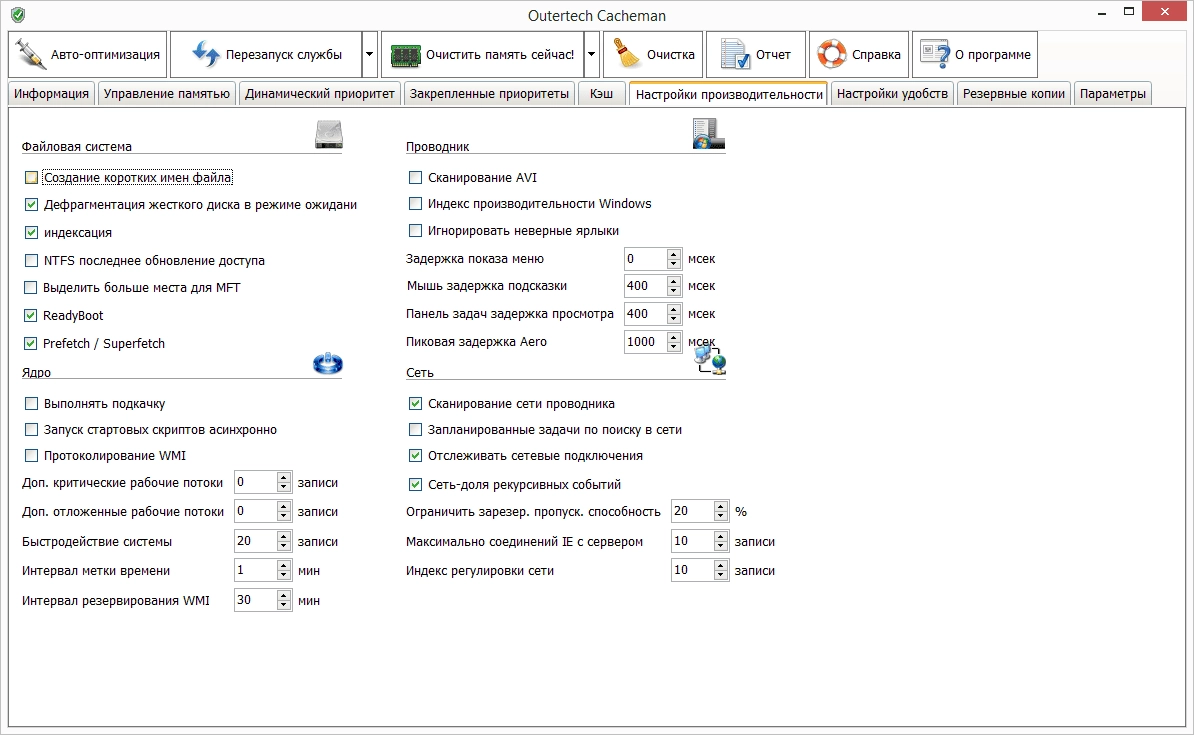Viewport: 1194px width, 735px height.
Task: Click Перезапуск службы button
Action: point(266,54)
